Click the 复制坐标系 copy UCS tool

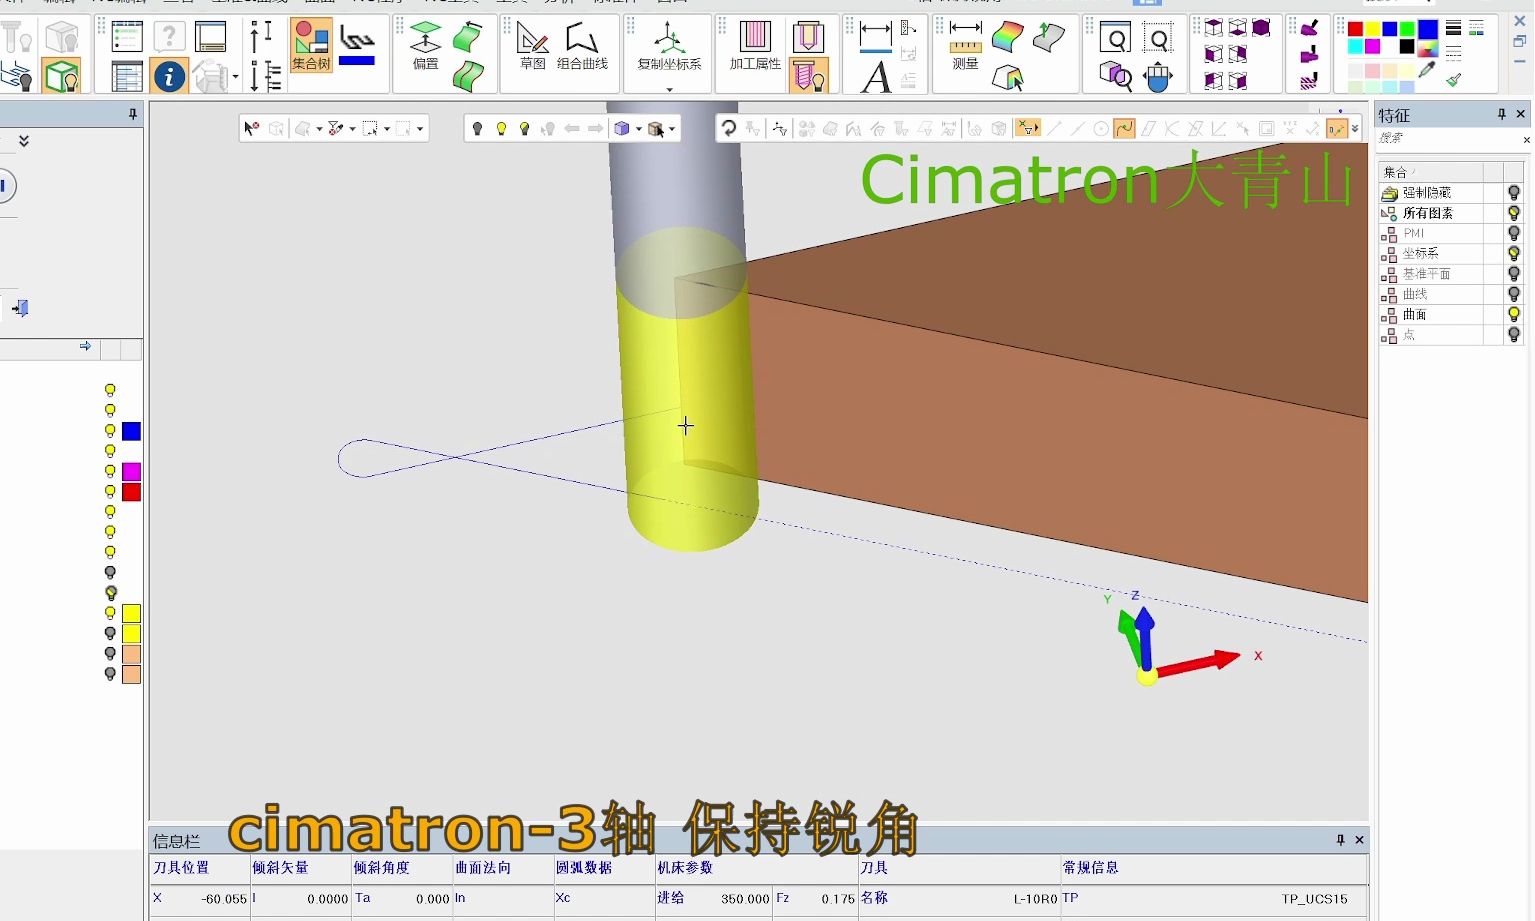coord(669,46)
